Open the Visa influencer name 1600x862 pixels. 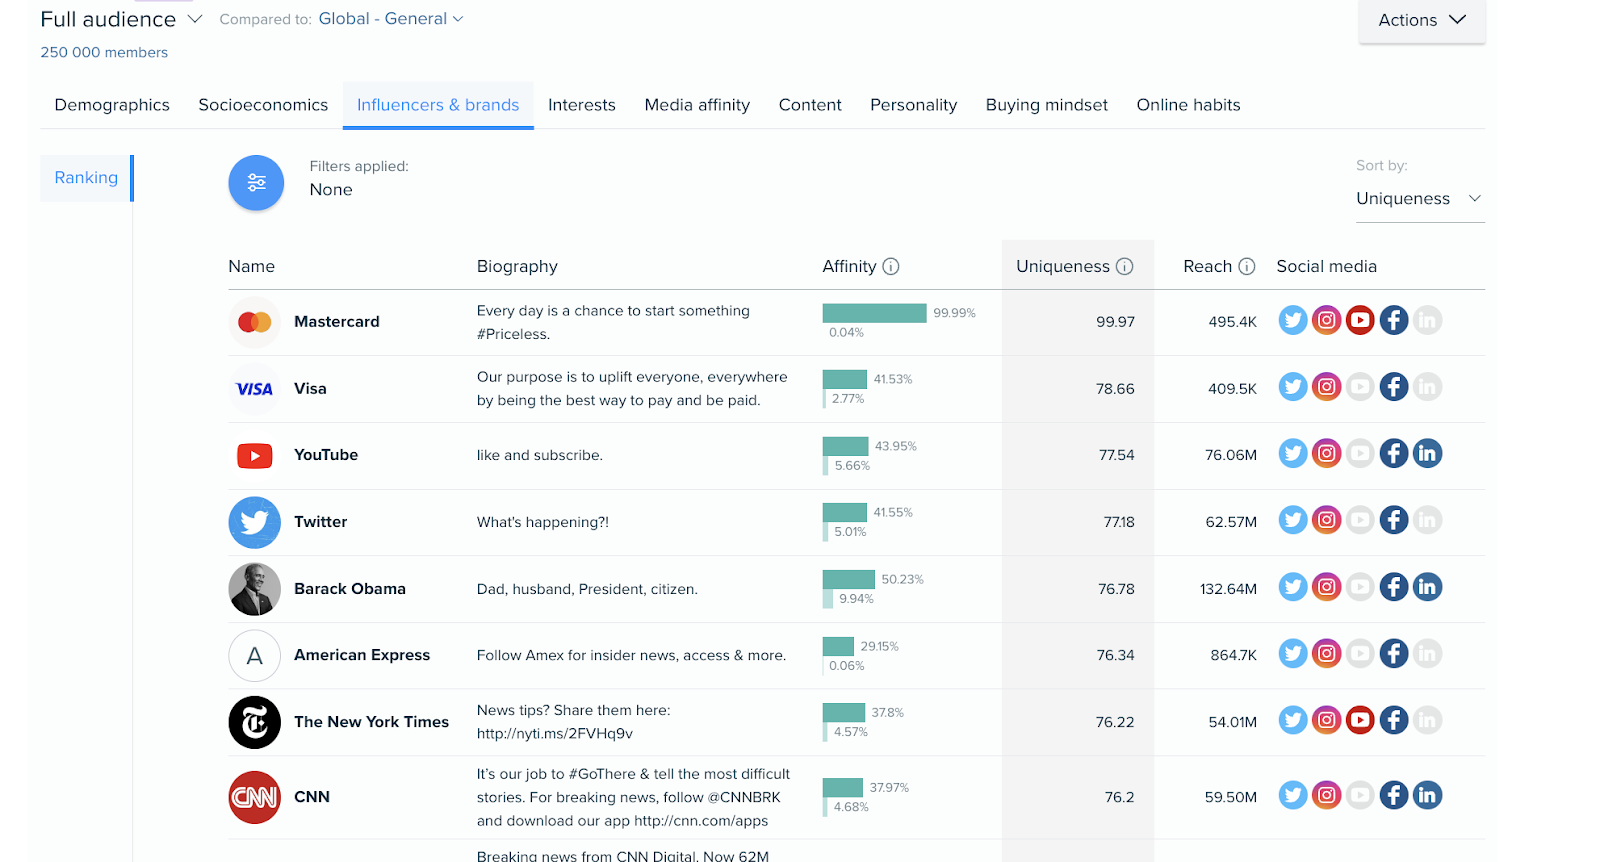(310, 389)
